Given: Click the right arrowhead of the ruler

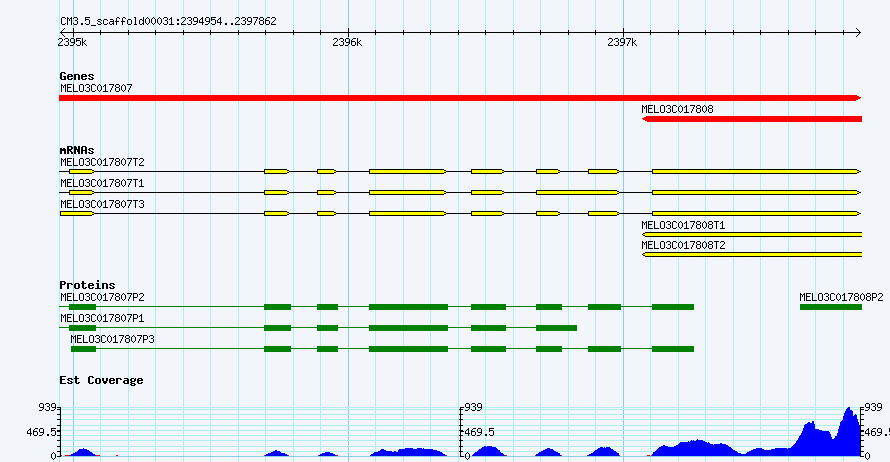Looking at the screenshot, I should 858,32.
